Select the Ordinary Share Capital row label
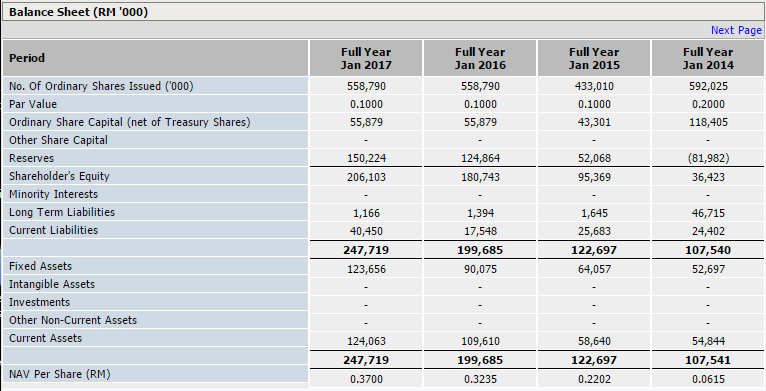The height and width of the screenshot is (391, 766). pyautogui.click(x=129, y=122)
